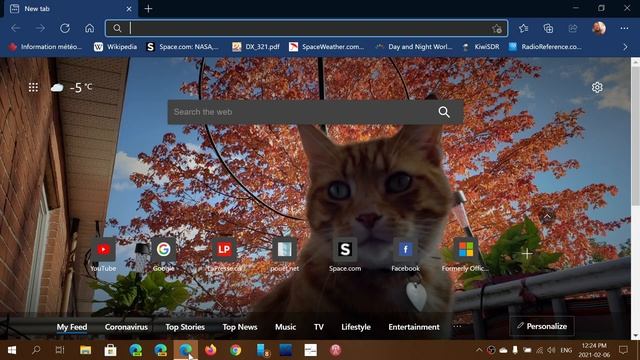This screenshot has width=640, height=360.
Task: Open Google quick link tile
Action: tap(164, 255)
